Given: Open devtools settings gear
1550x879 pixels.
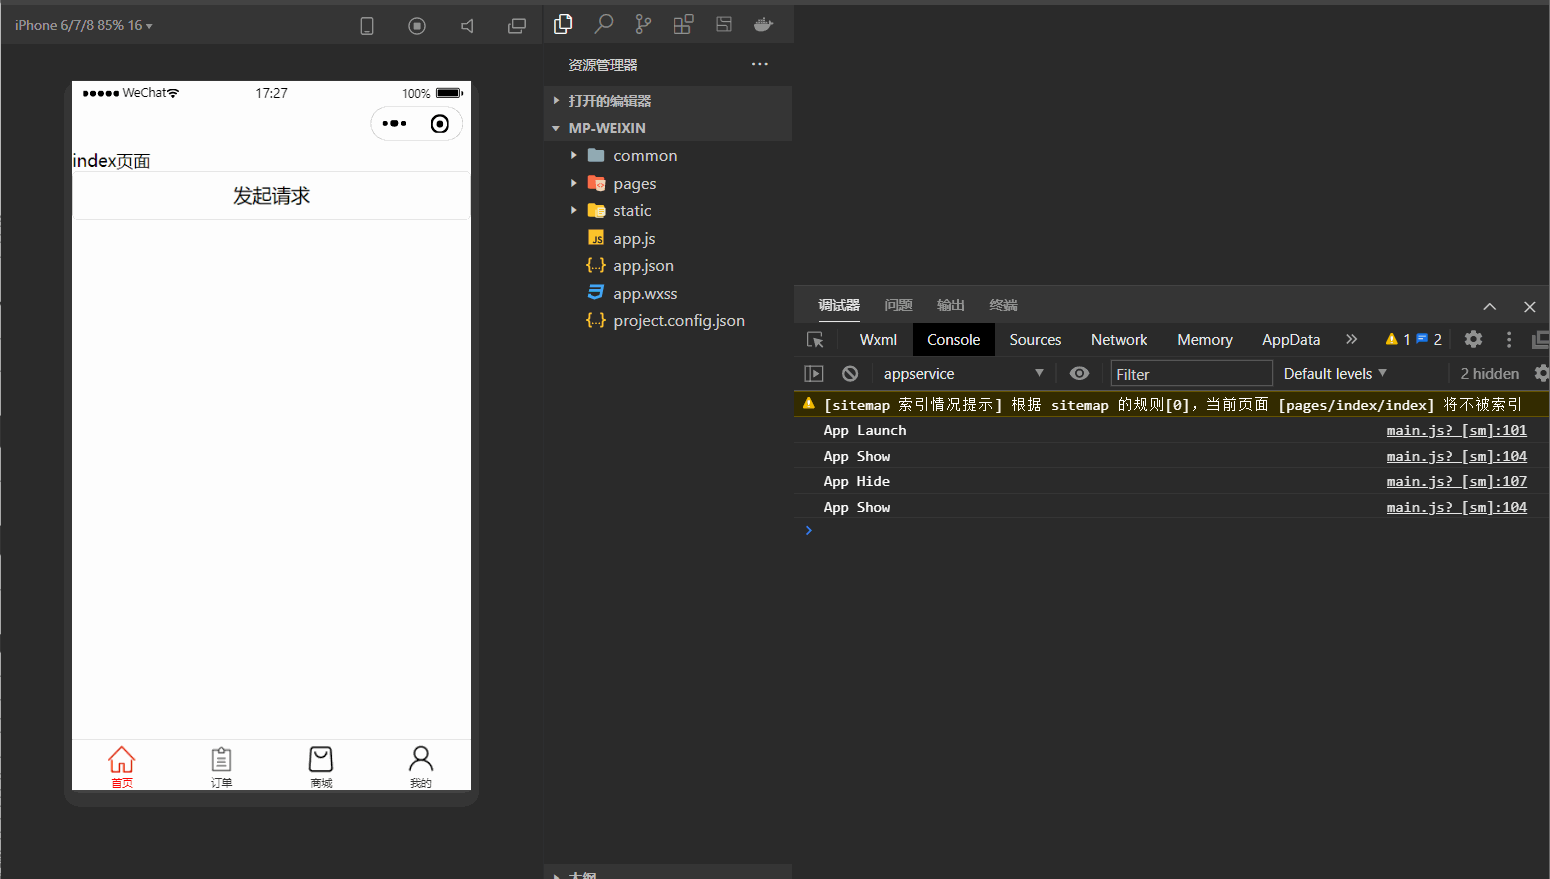Looking at the screenshot, I should (x=1473, y=339).
